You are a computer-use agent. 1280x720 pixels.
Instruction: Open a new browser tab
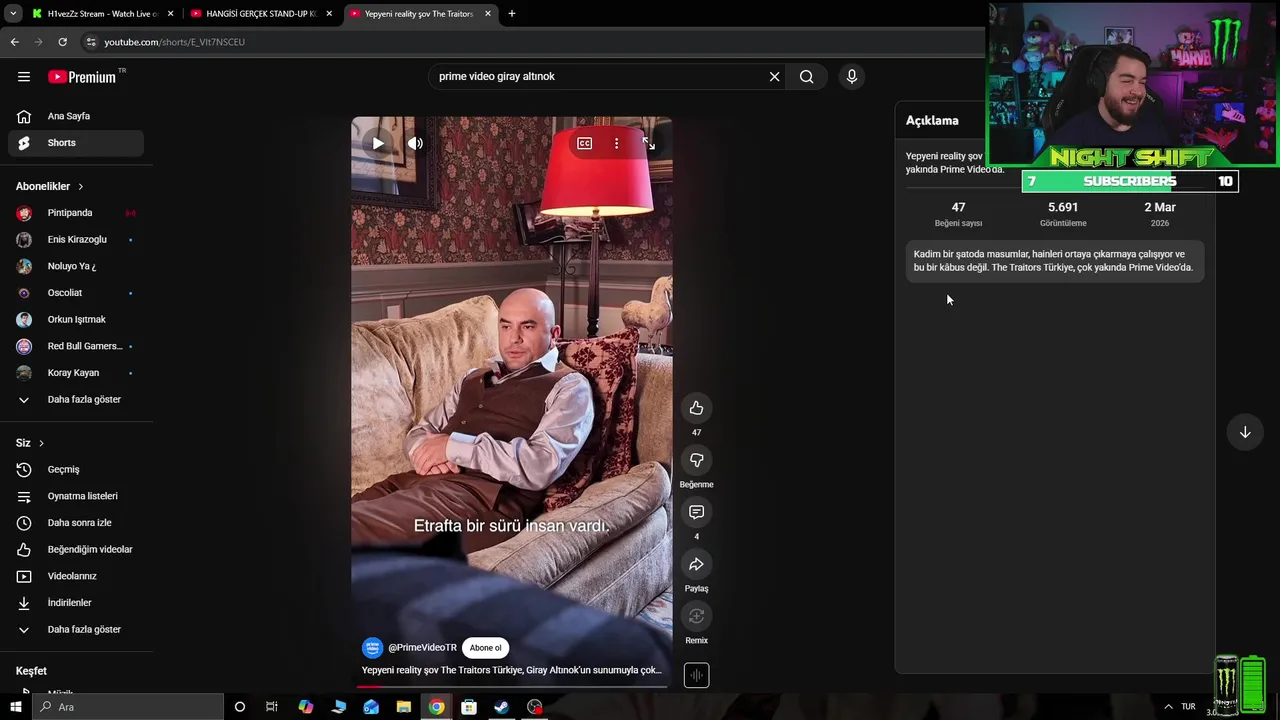[x=512, y=14]
